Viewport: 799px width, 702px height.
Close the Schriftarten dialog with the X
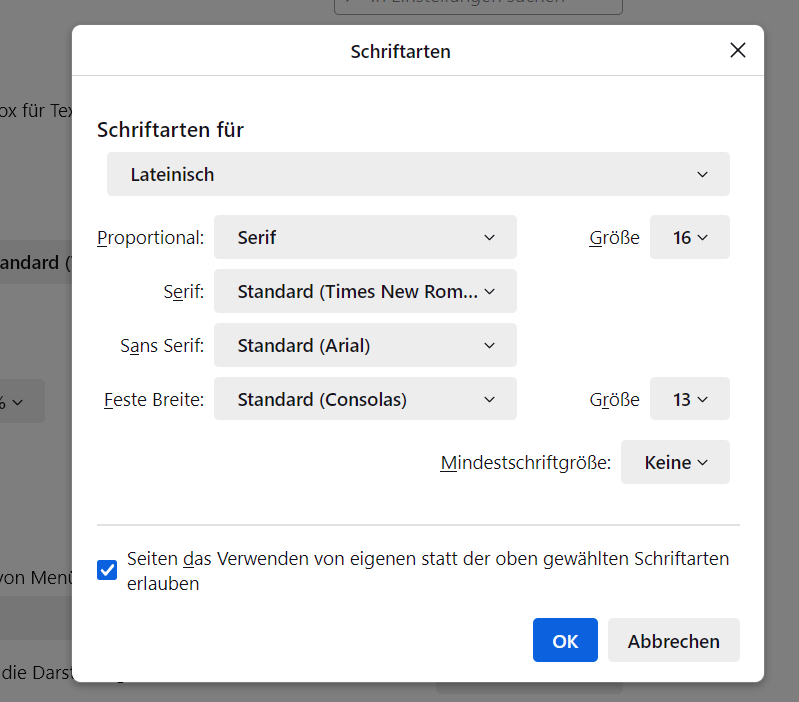pos(738,51)
